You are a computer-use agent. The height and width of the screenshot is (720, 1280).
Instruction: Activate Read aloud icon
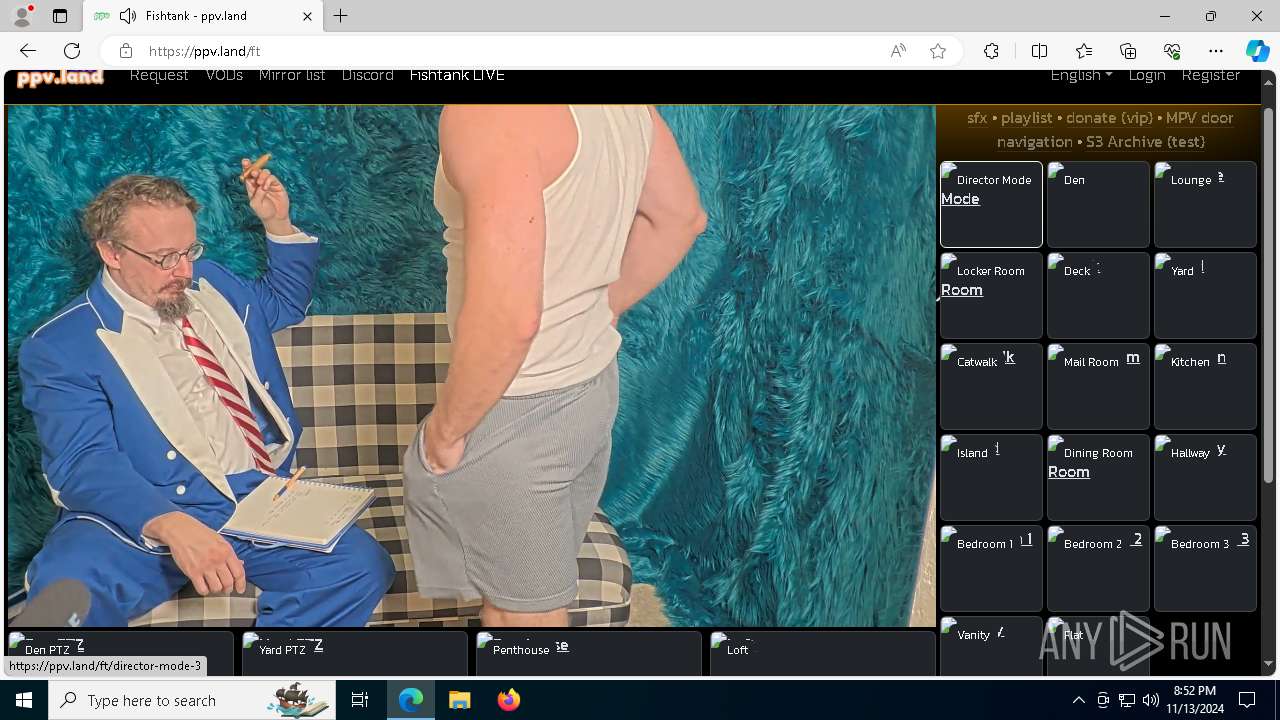point(898,51)
